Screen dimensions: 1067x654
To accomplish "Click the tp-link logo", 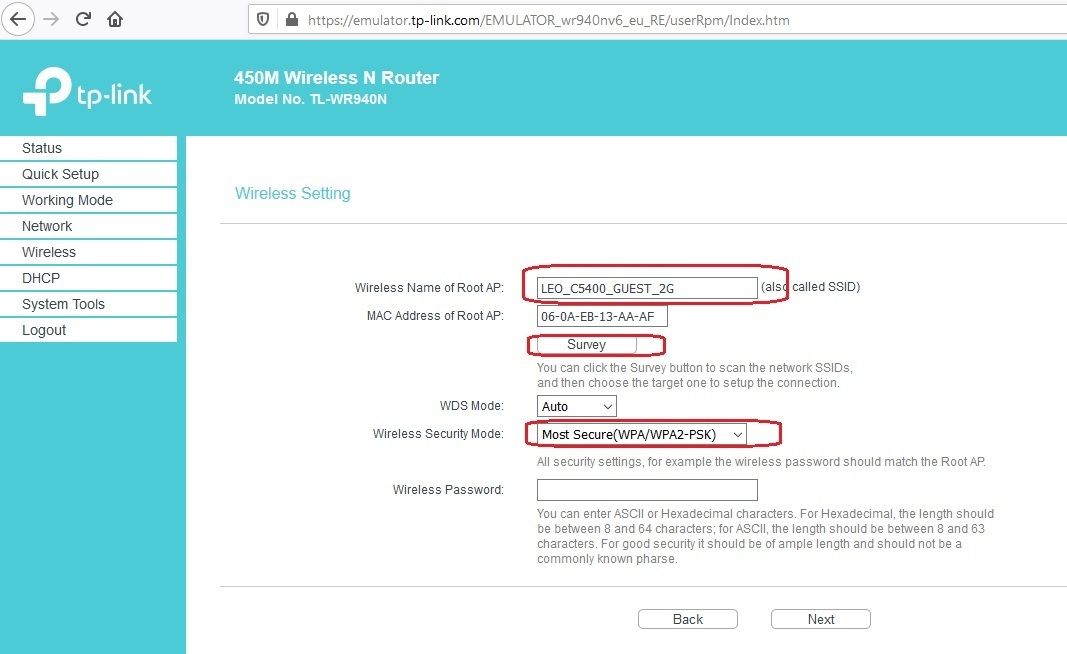I will tap(87, 91).
